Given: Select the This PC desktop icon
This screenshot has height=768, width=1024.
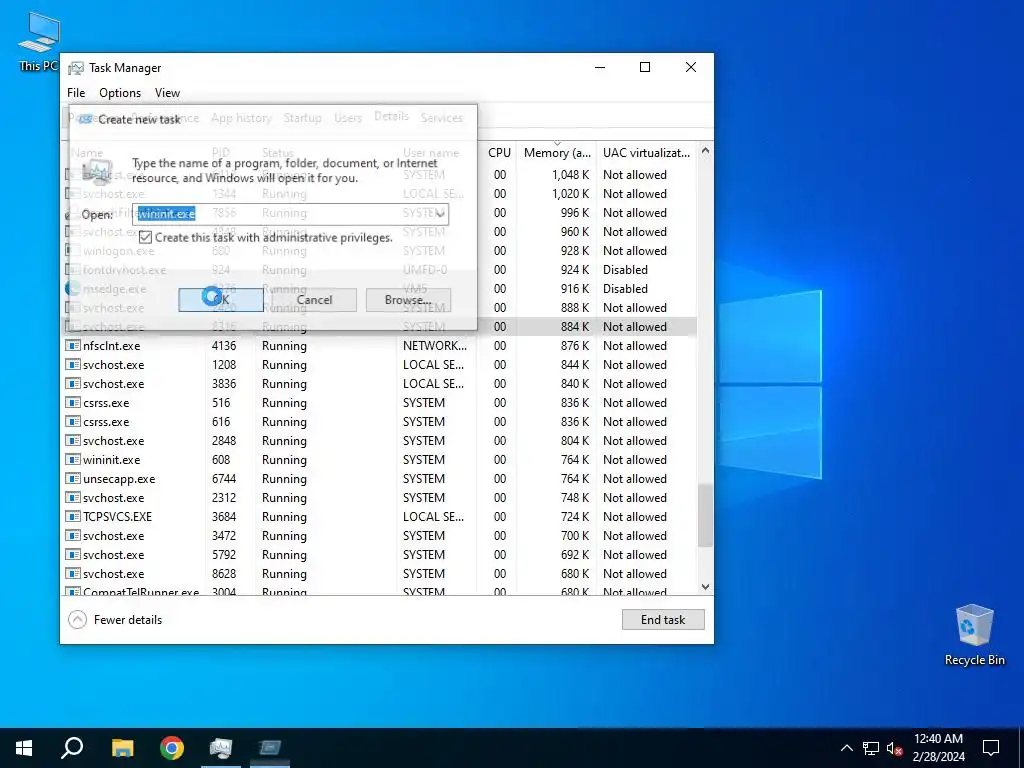Looking at the screenshot, I should coord(39,42).
